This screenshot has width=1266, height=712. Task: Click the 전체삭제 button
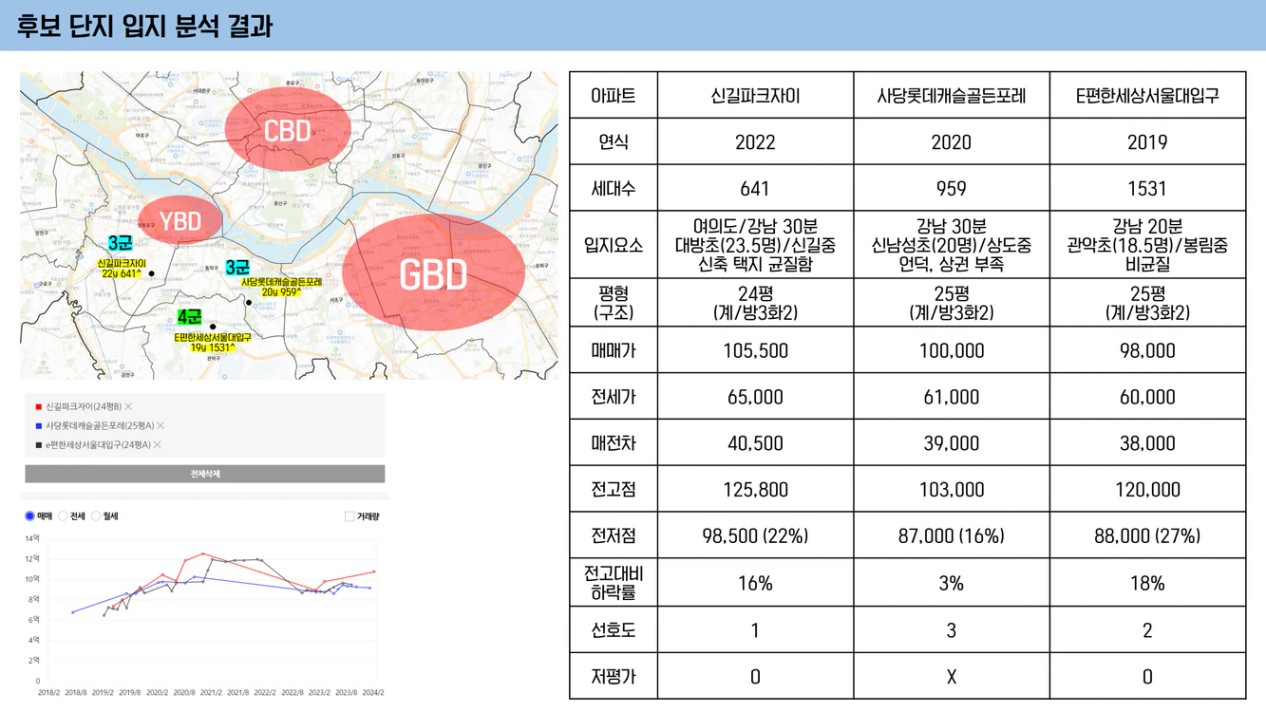(x=205, y=474)
